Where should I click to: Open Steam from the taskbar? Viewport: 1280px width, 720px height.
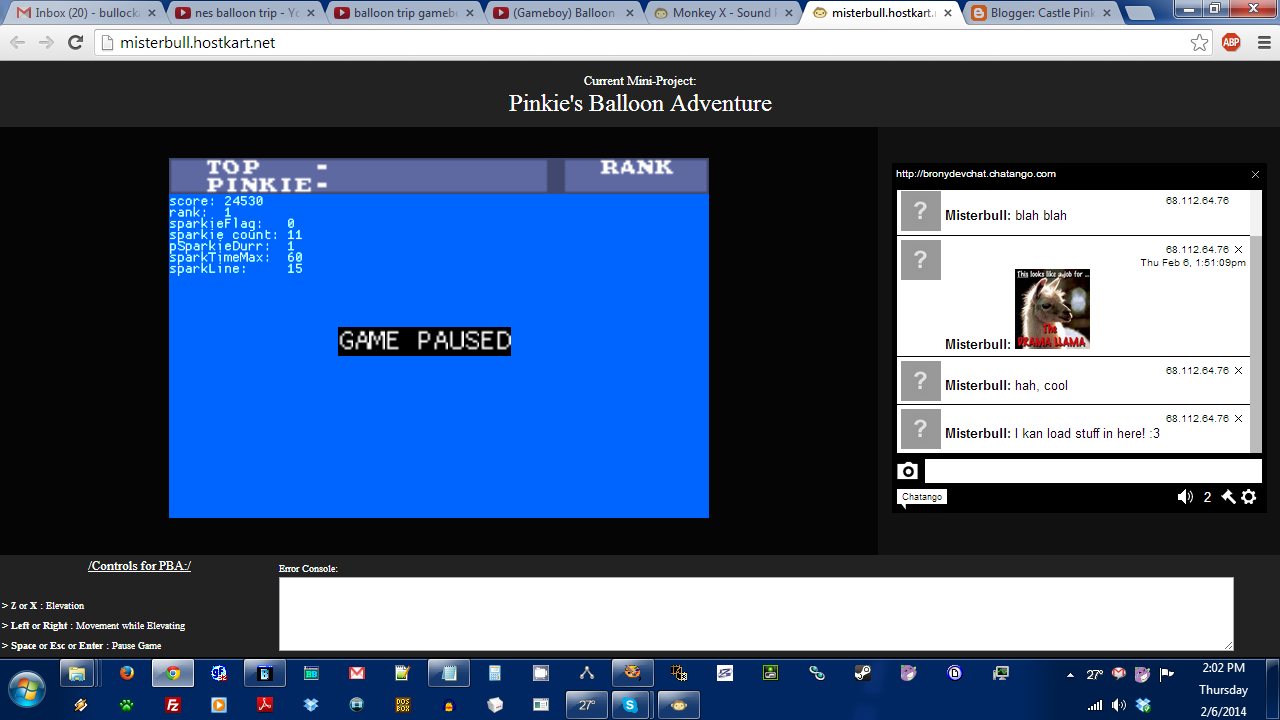click(x=863, y=673)
